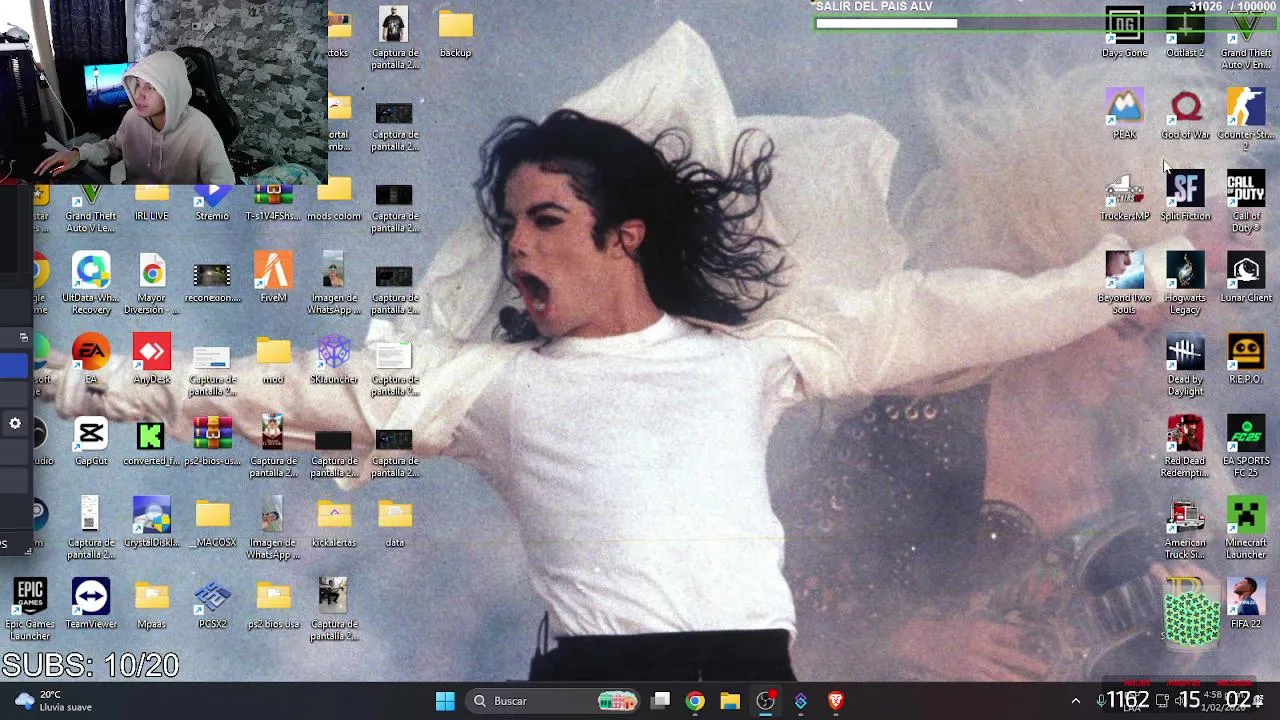Screen dimensions: 1280x720
Task: Open the PEAK game icon
Action: click(x=1124, y=114)
